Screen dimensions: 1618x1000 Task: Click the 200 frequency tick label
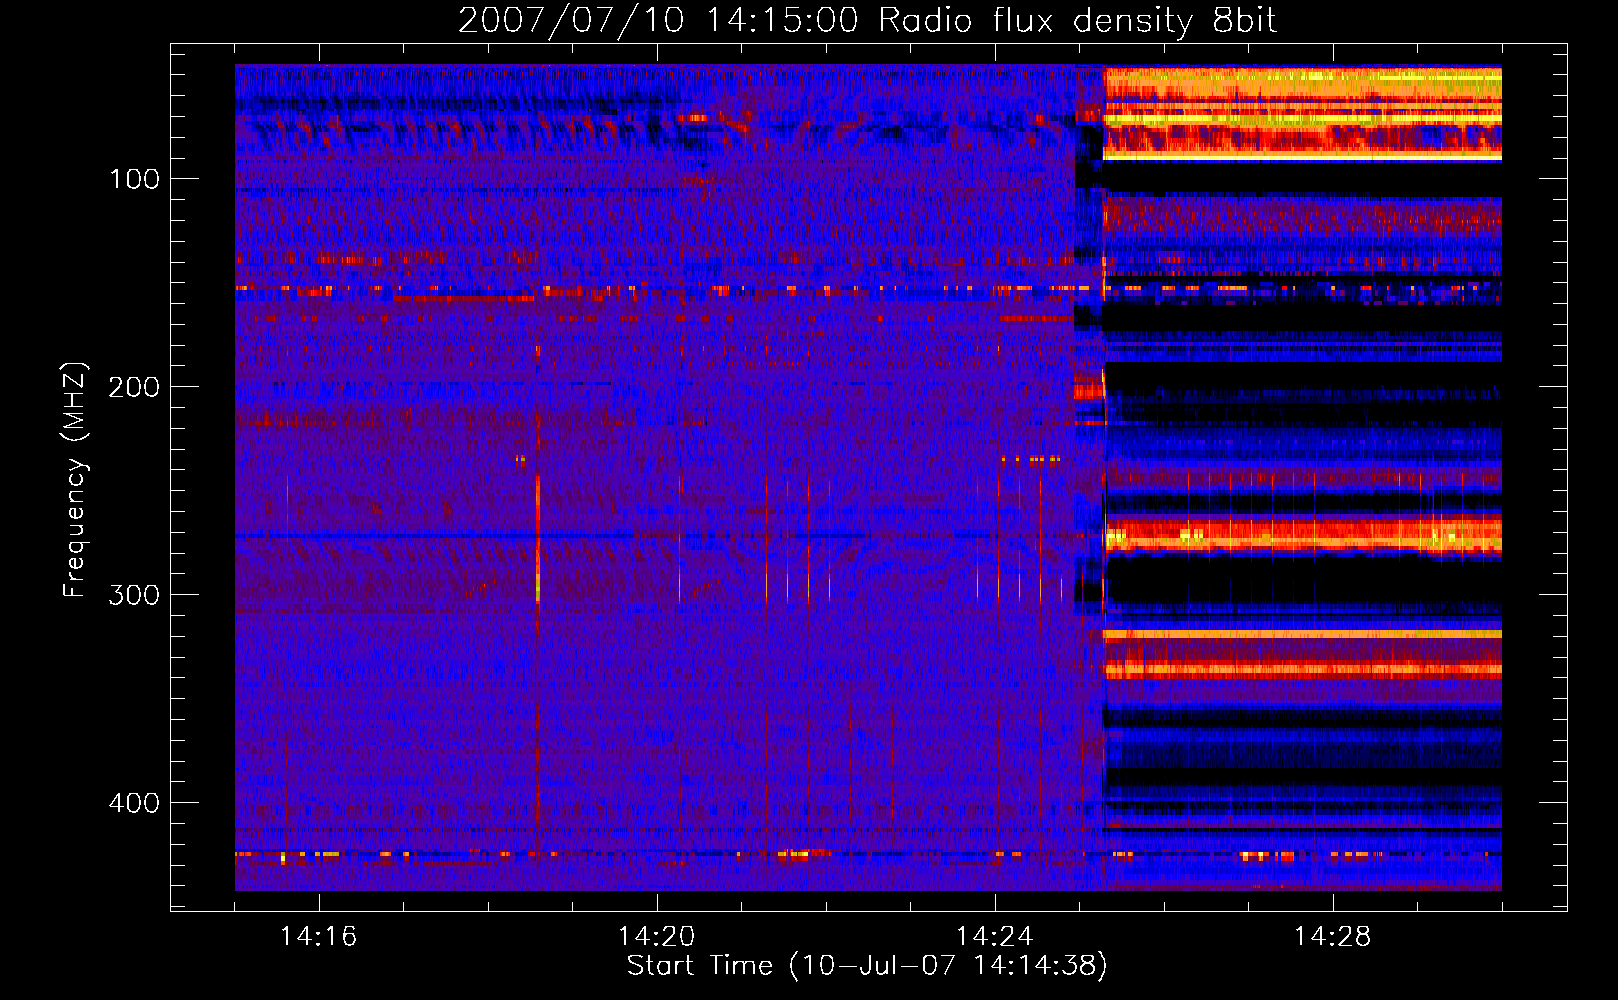135,387
